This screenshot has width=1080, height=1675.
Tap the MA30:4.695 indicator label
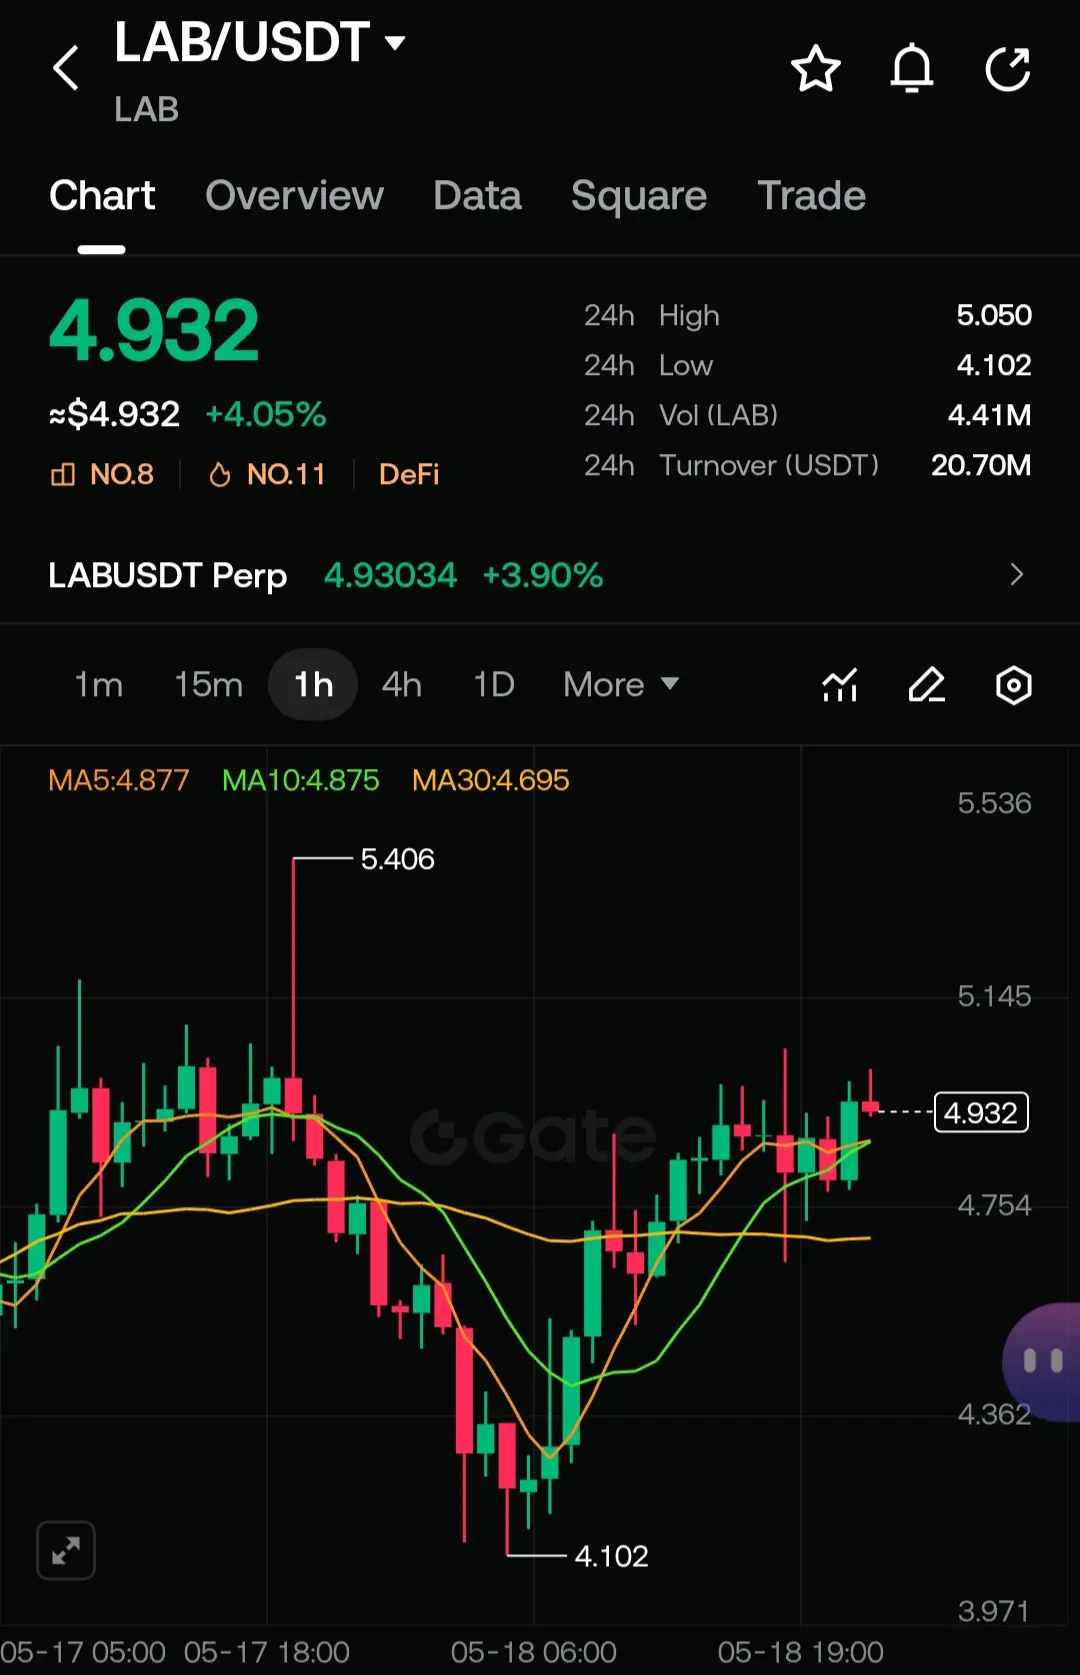tap(491, 780)
